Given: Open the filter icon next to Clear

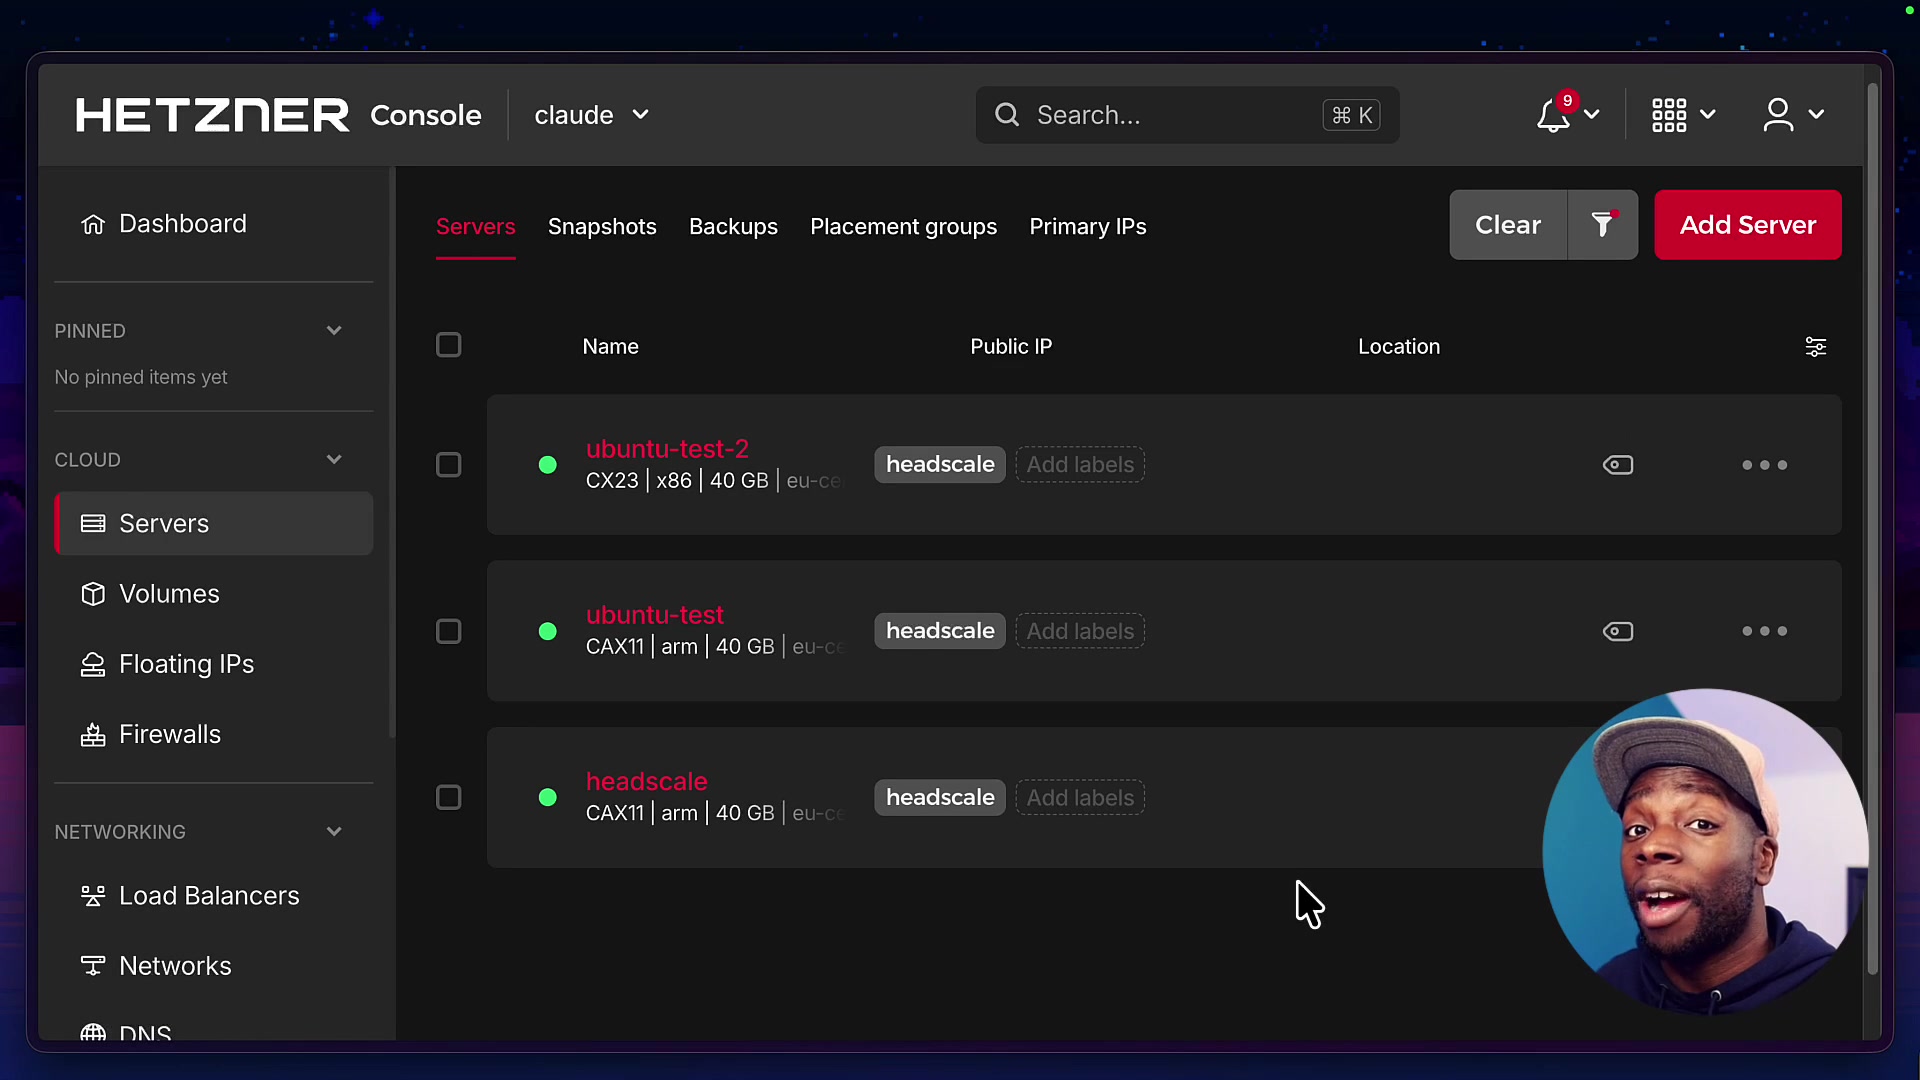Looking at the screenshot, I should (x=1604, y=225).
